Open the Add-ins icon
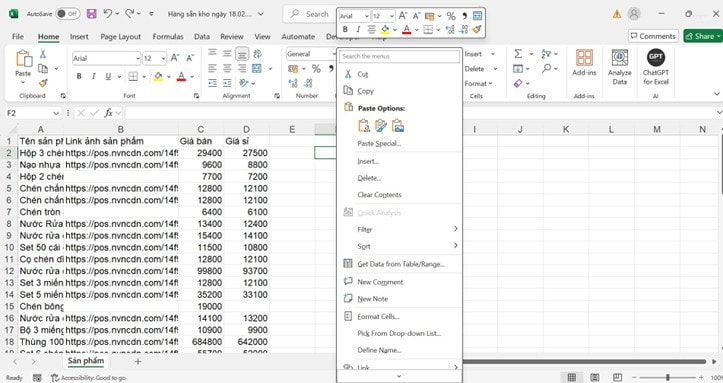This screenshot has height=383, width=723. pyautogui.click(x=584, y=58)
